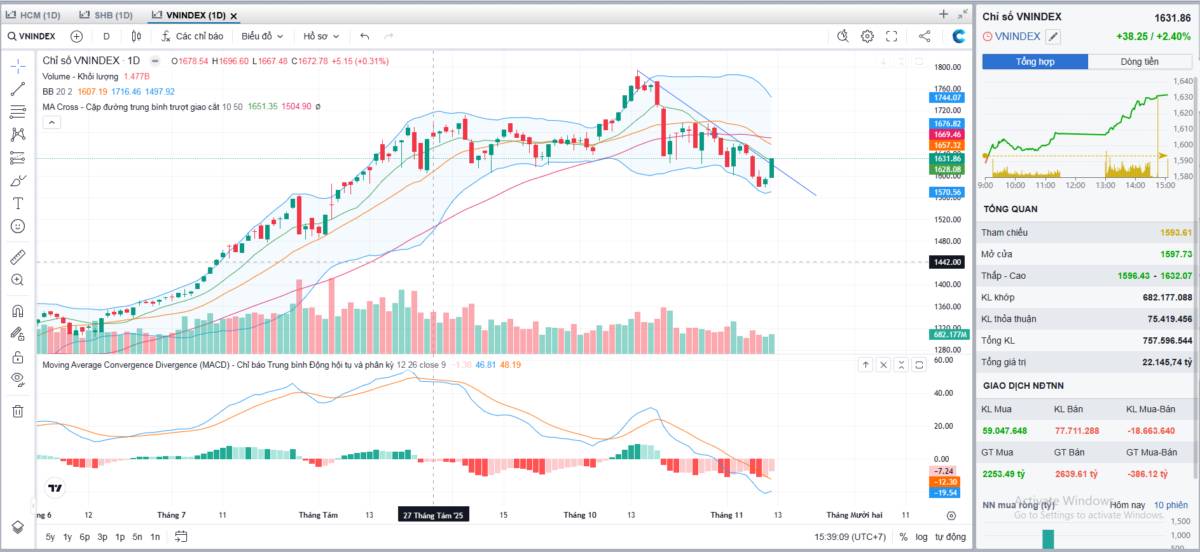Select the crosshair cursor tool
This screenshot has height=552, width=1200.
pyautogui.click(x=17, y=65)
